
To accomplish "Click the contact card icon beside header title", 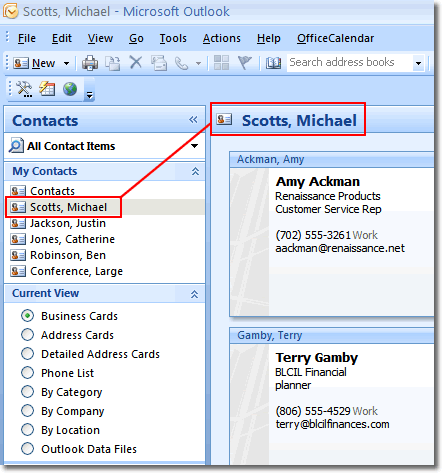I will (224, 119).
